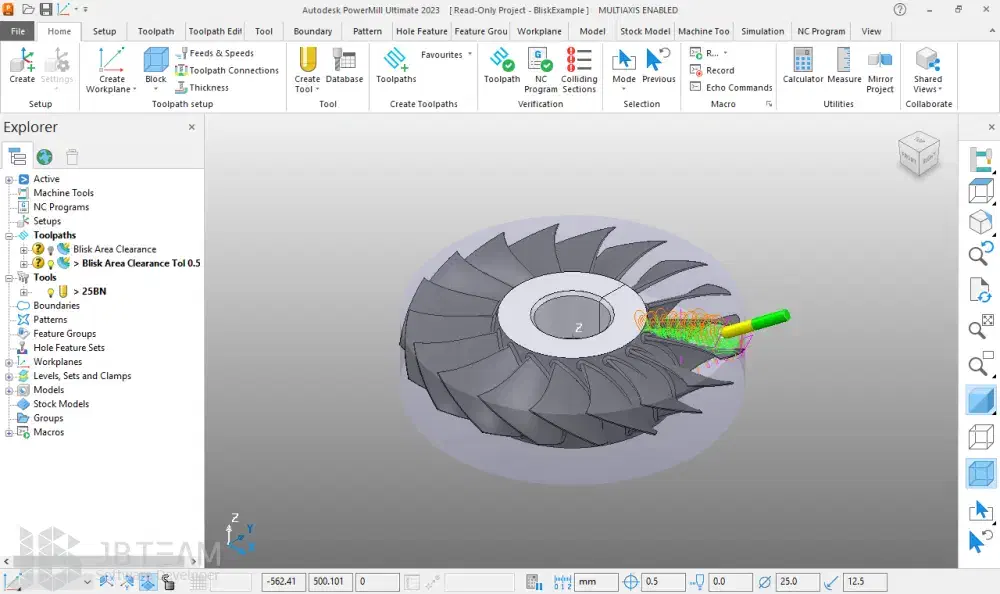Click the Feeds & Speeds button
1000x594 pixels.
218,53
